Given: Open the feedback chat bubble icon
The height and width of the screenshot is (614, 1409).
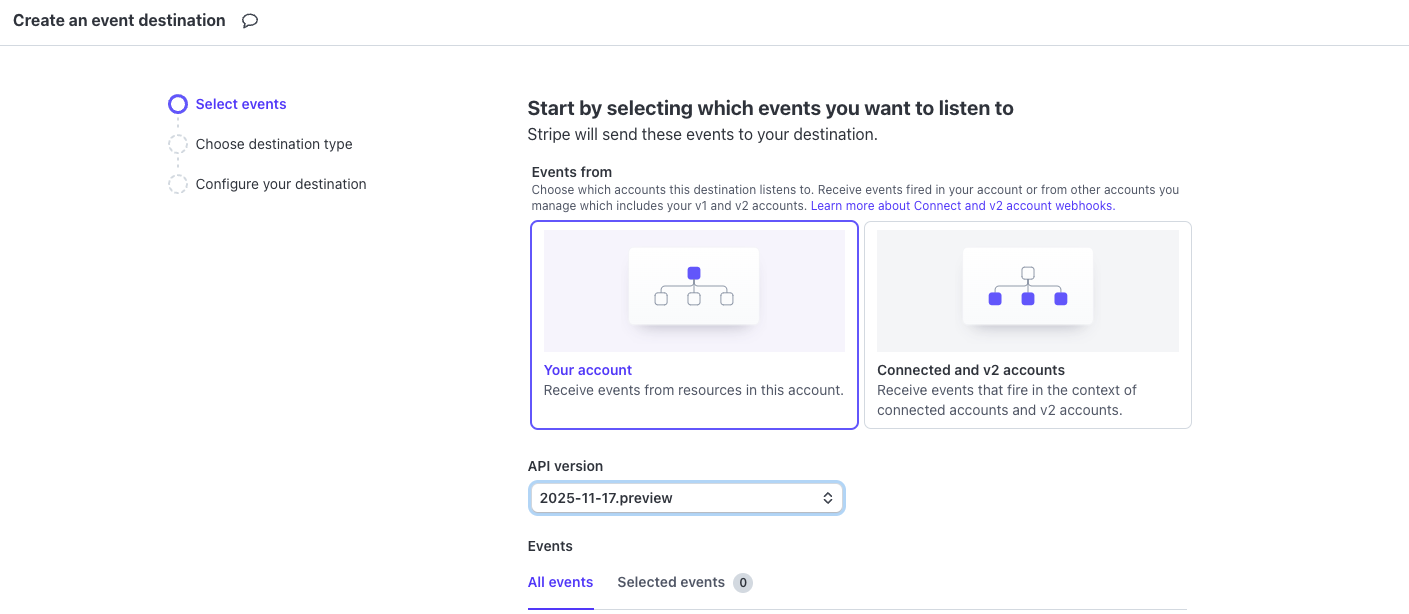Looking at the screenshot, I should click(248, 19).
